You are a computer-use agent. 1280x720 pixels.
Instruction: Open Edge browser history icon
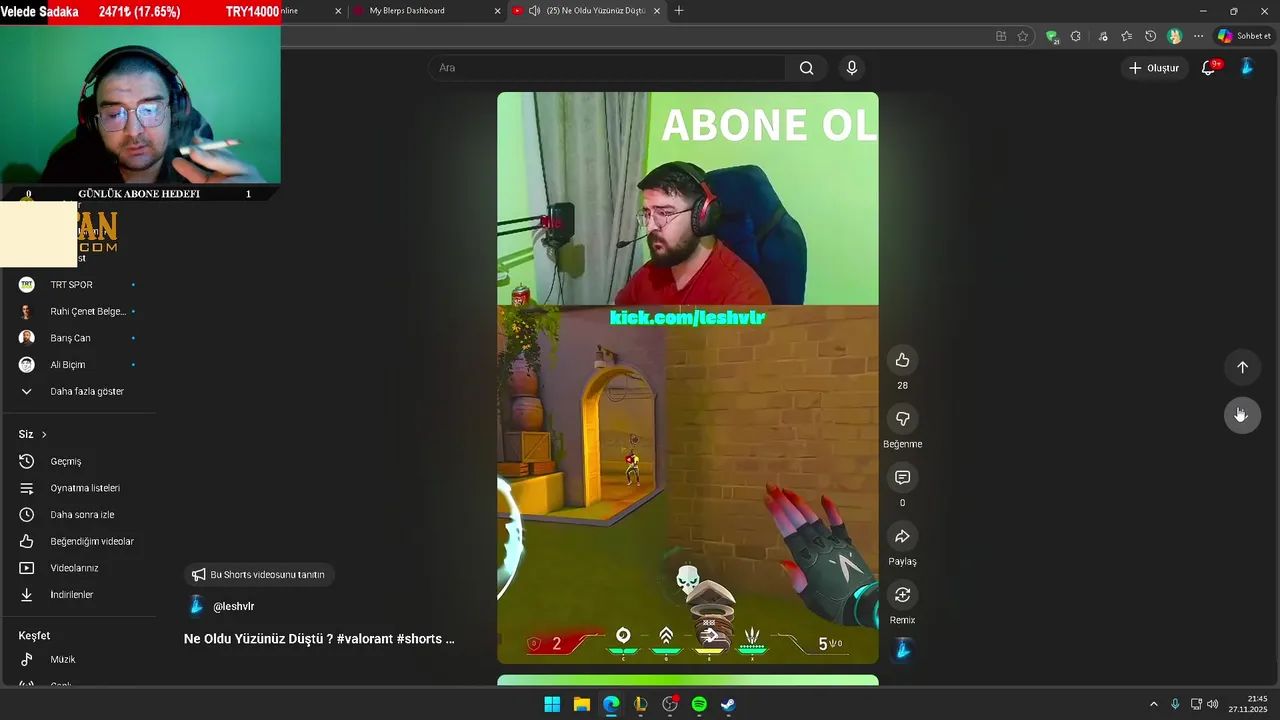(x=1151, y=36)
